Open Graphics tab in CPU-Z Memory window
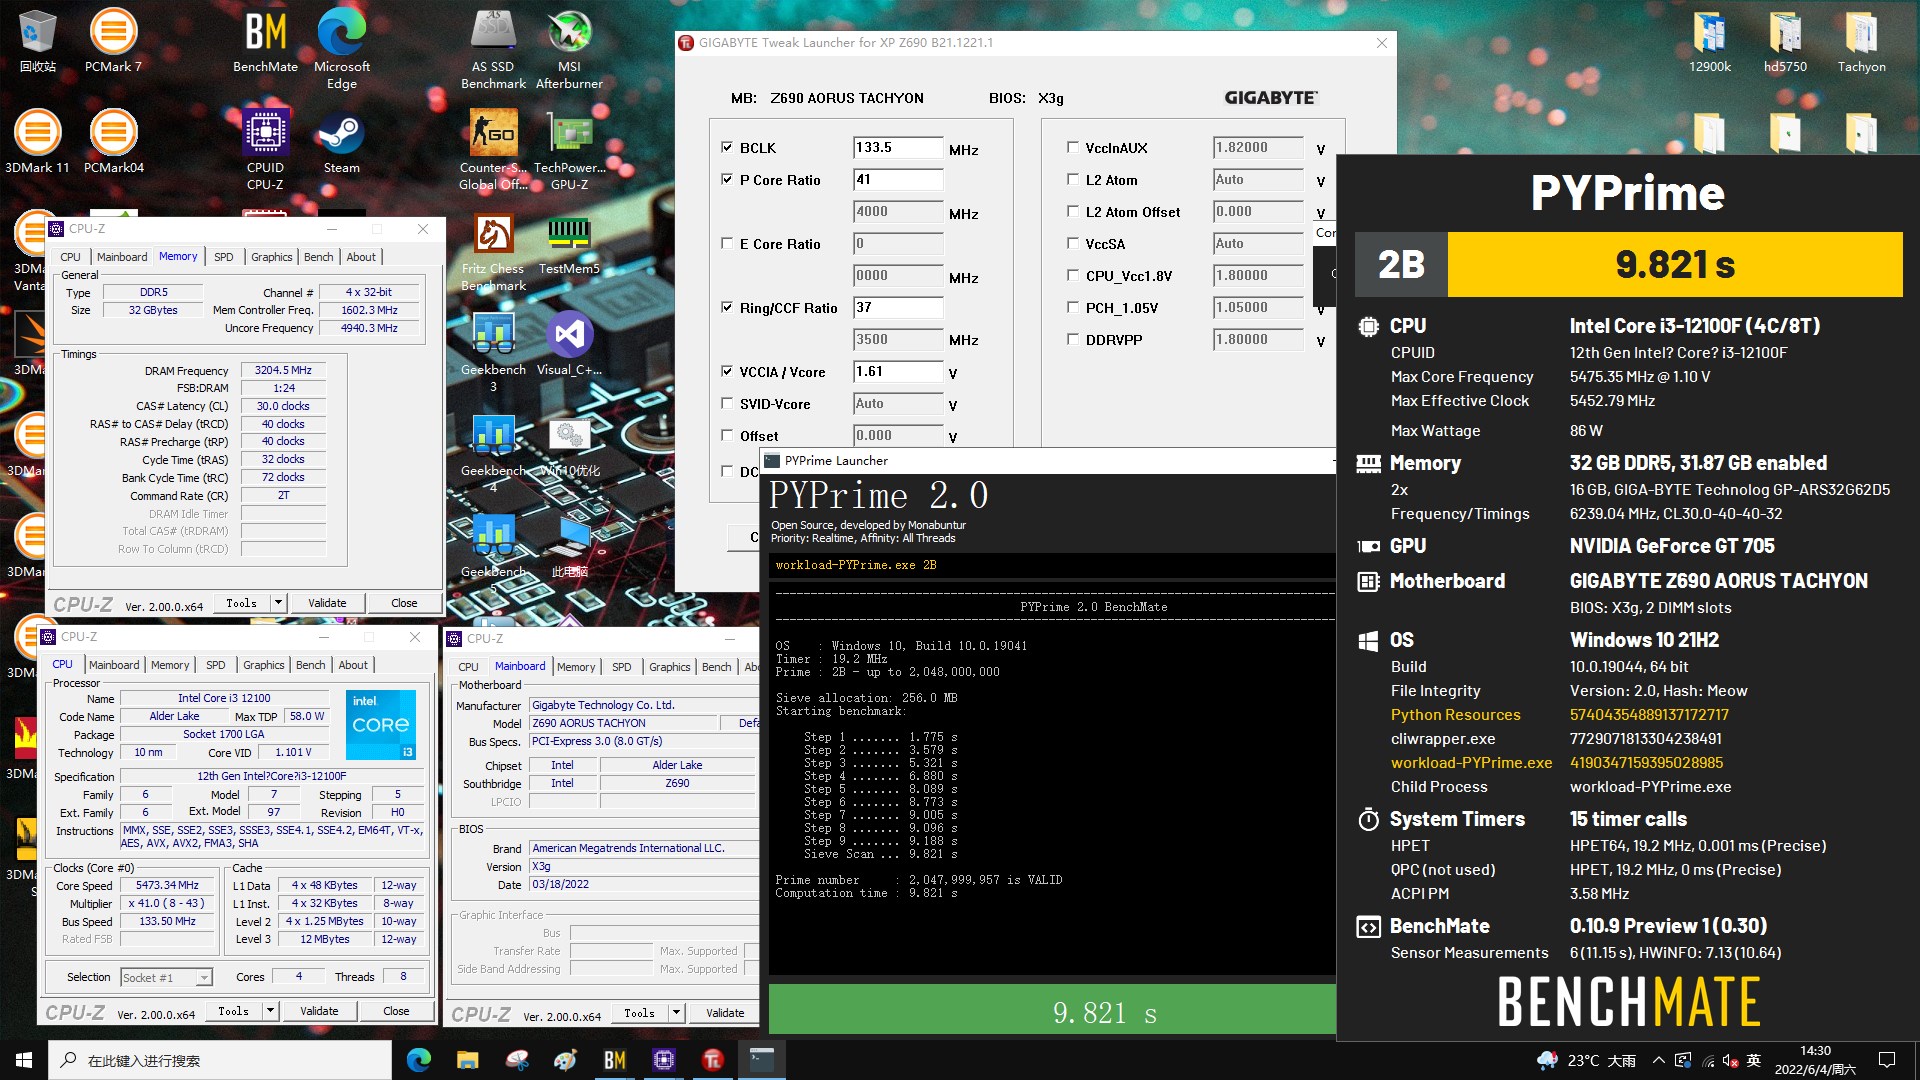The width and height of the screenshot is (1920, 1080). (272, 257)
